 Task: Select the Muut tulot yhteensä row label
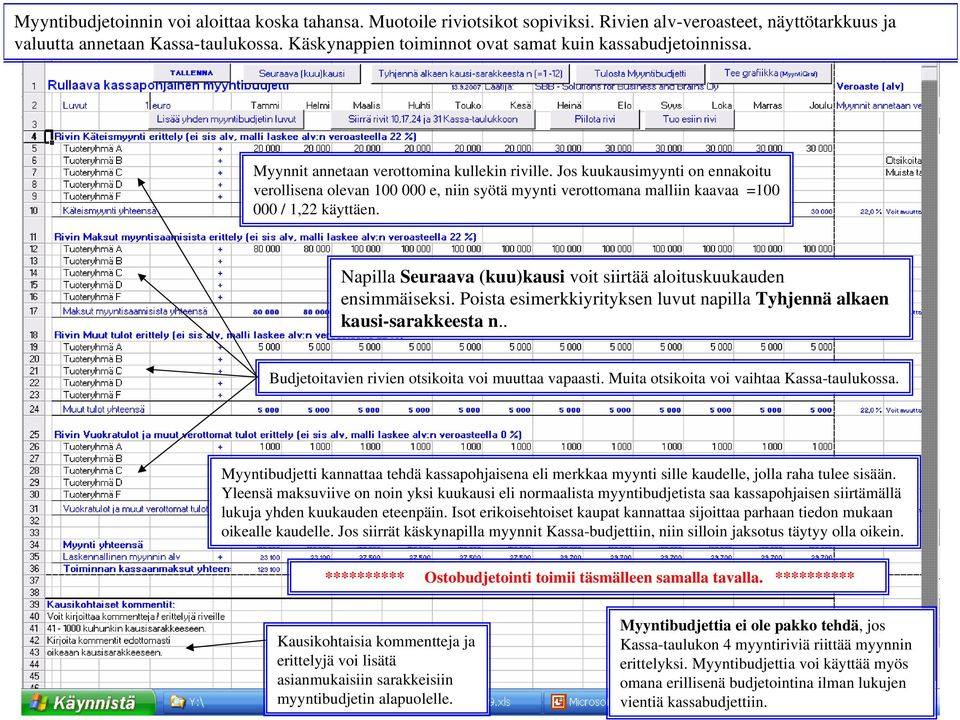103,409
